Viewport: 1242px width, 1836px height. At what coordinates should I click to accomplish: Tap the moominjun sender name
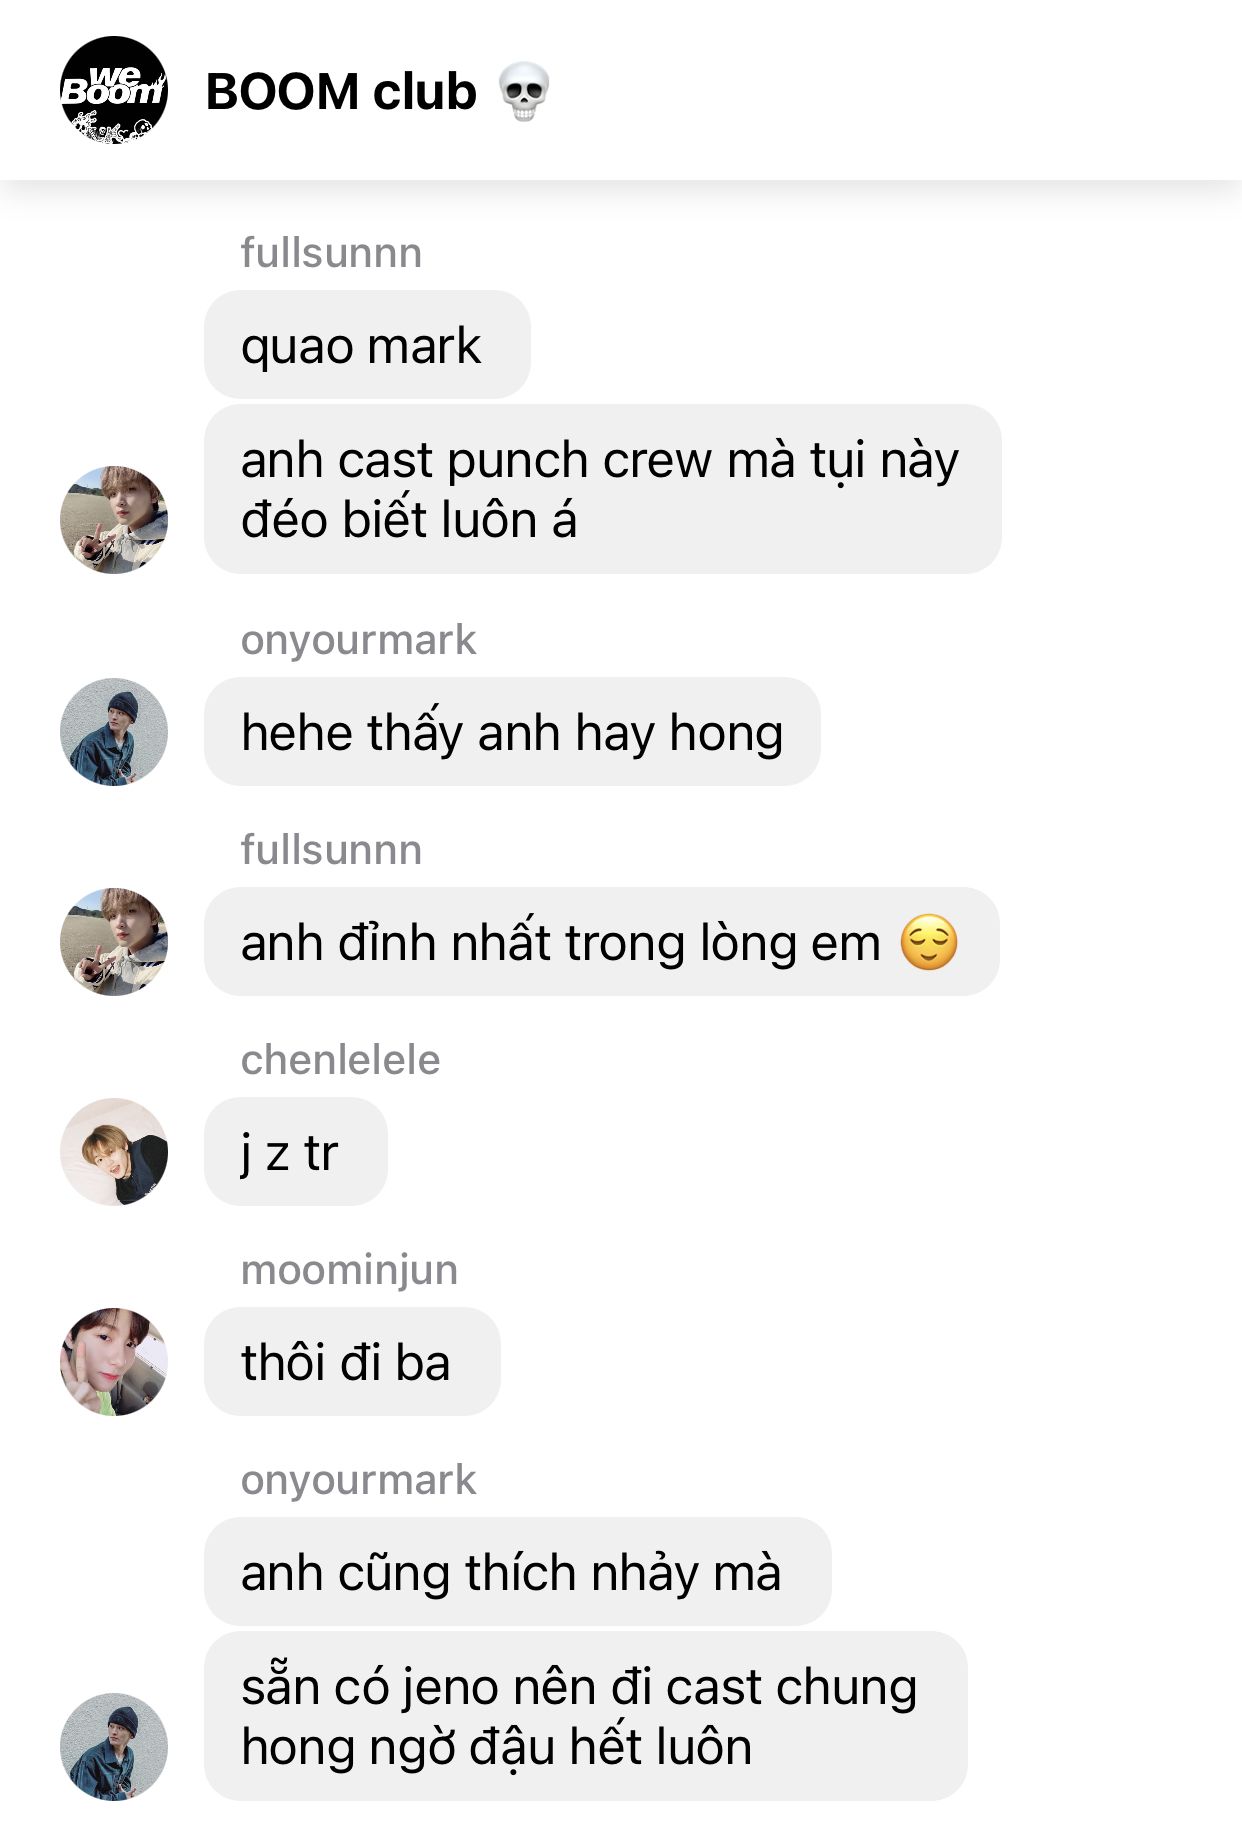click(349, 1270)
